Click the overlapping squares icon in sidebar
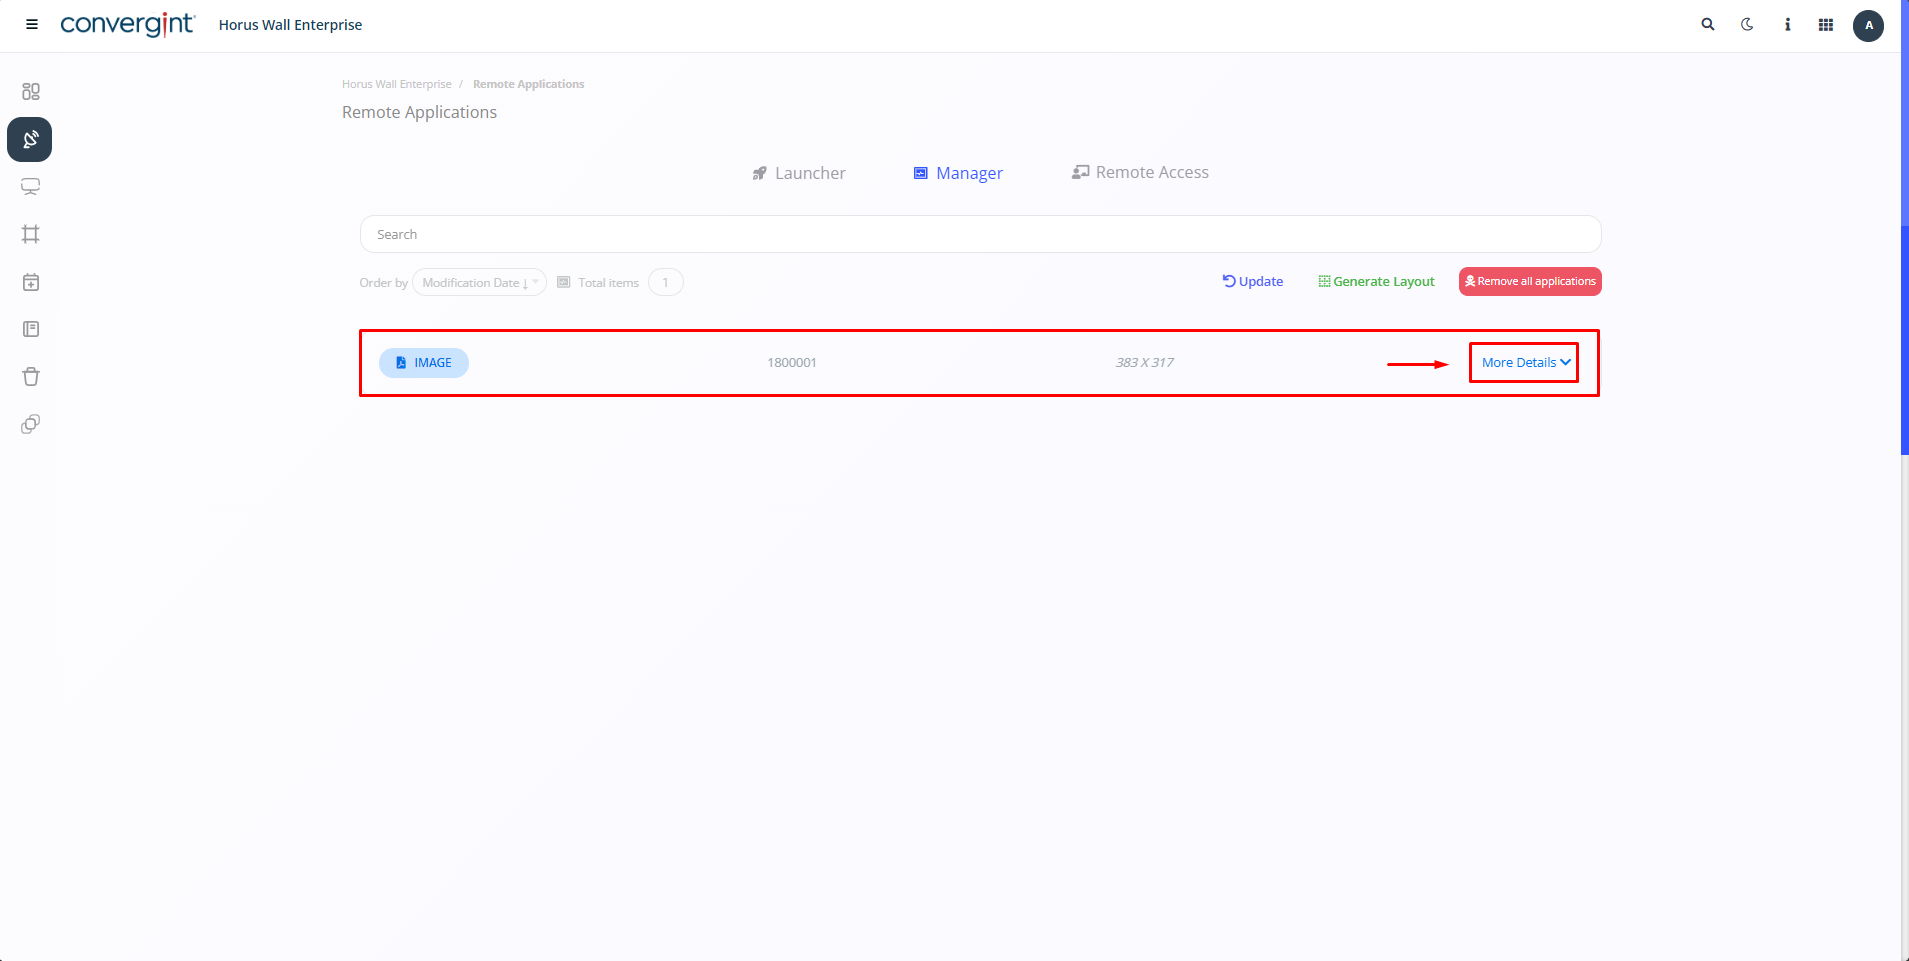1909x961 pixels. (x=31, y=424)
